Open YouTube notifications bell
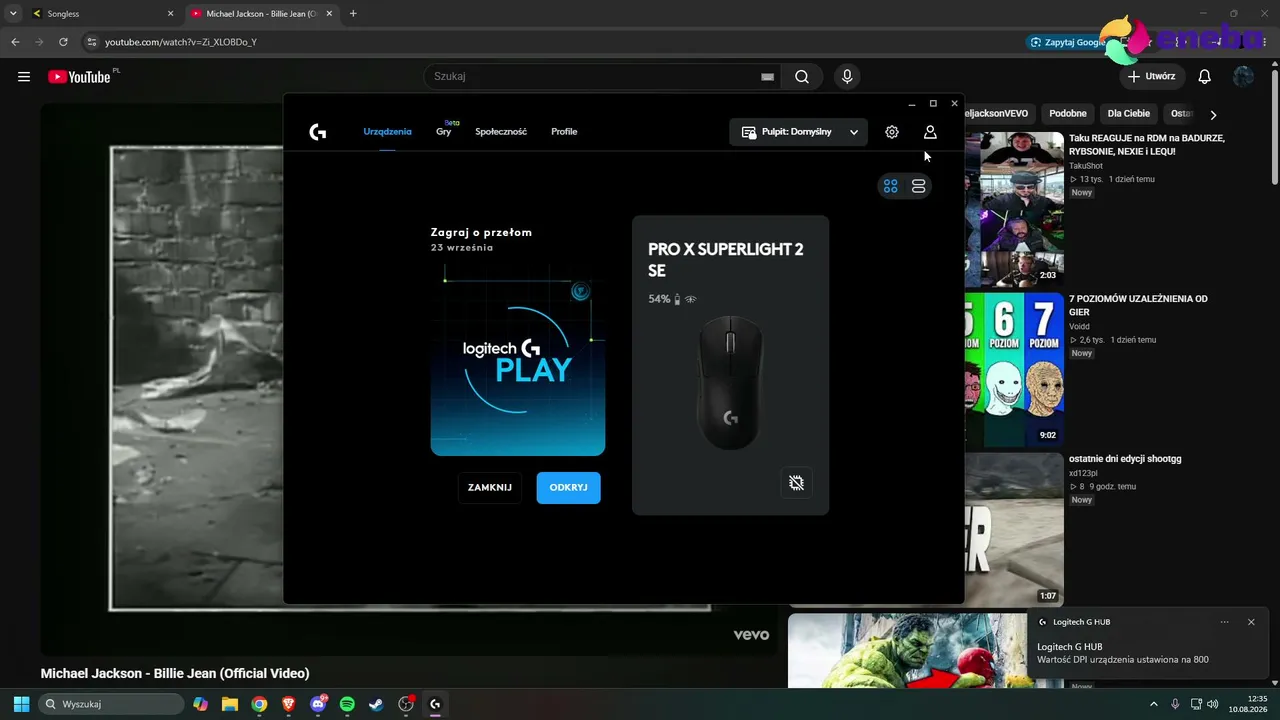This screenshot has width=1280, height=720. point(1205,77)
